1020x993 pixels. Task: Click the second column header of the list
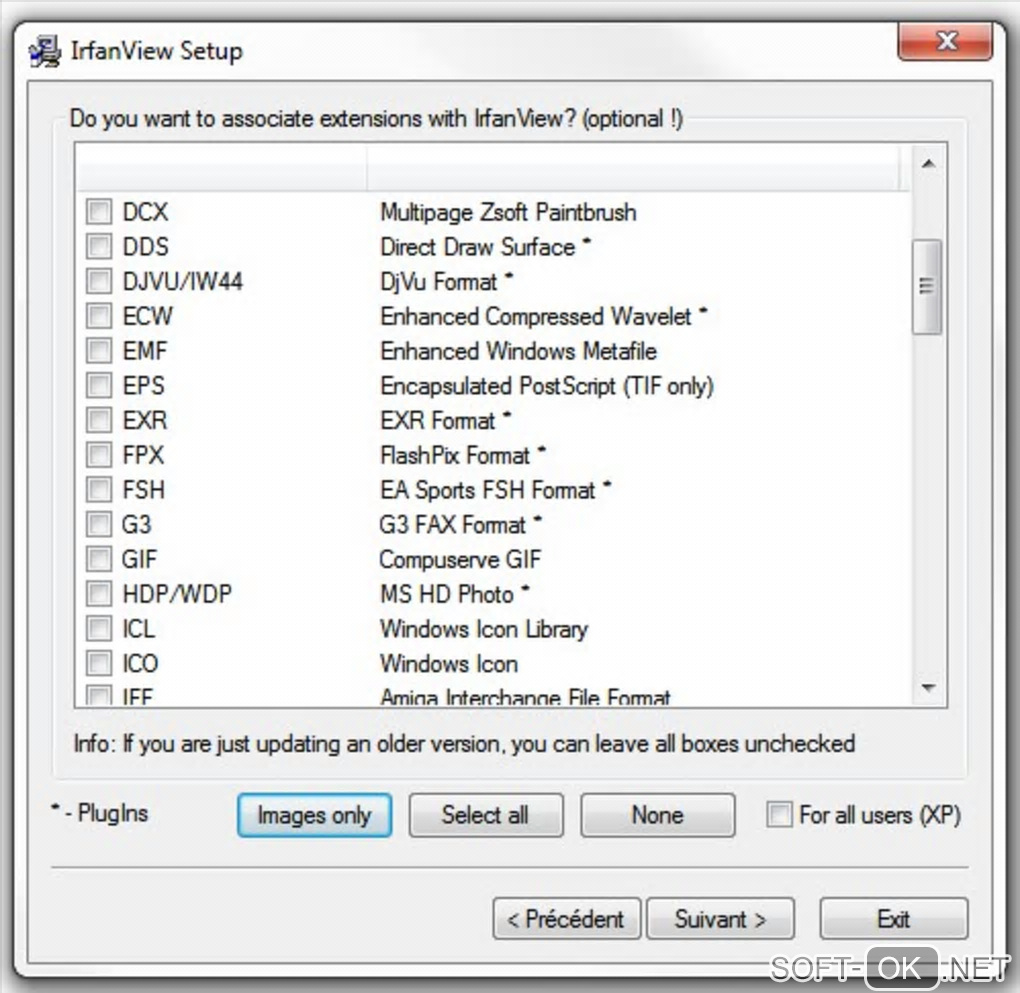click(x=633, y=167)
